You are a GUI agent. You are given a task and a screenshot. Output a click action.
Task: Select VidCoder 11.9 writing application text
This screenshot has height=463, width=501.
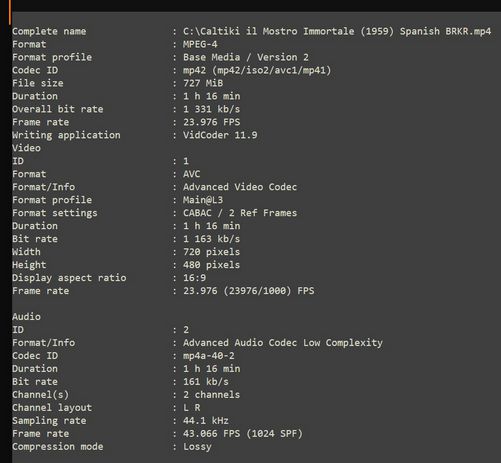click(220, 135)
